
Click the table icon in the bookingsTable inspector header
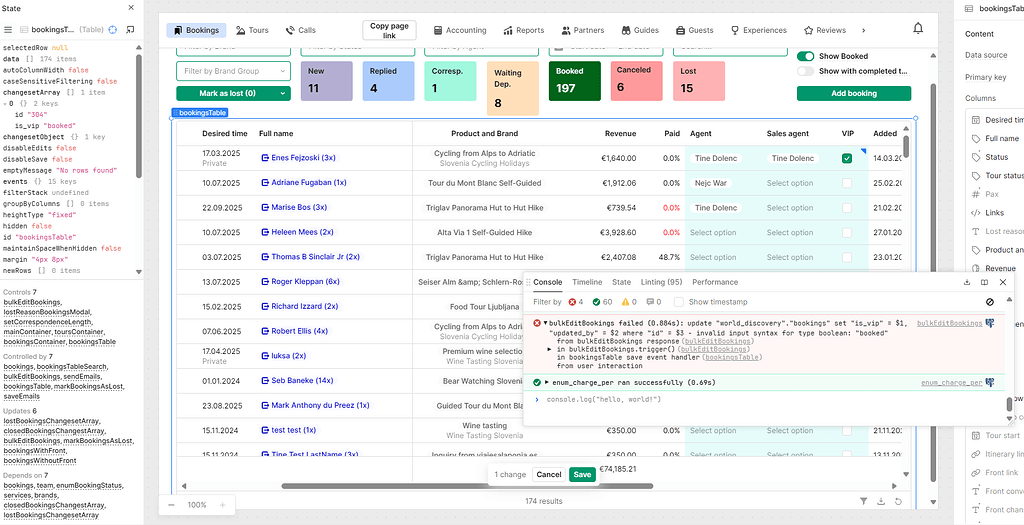pos(969,9)
